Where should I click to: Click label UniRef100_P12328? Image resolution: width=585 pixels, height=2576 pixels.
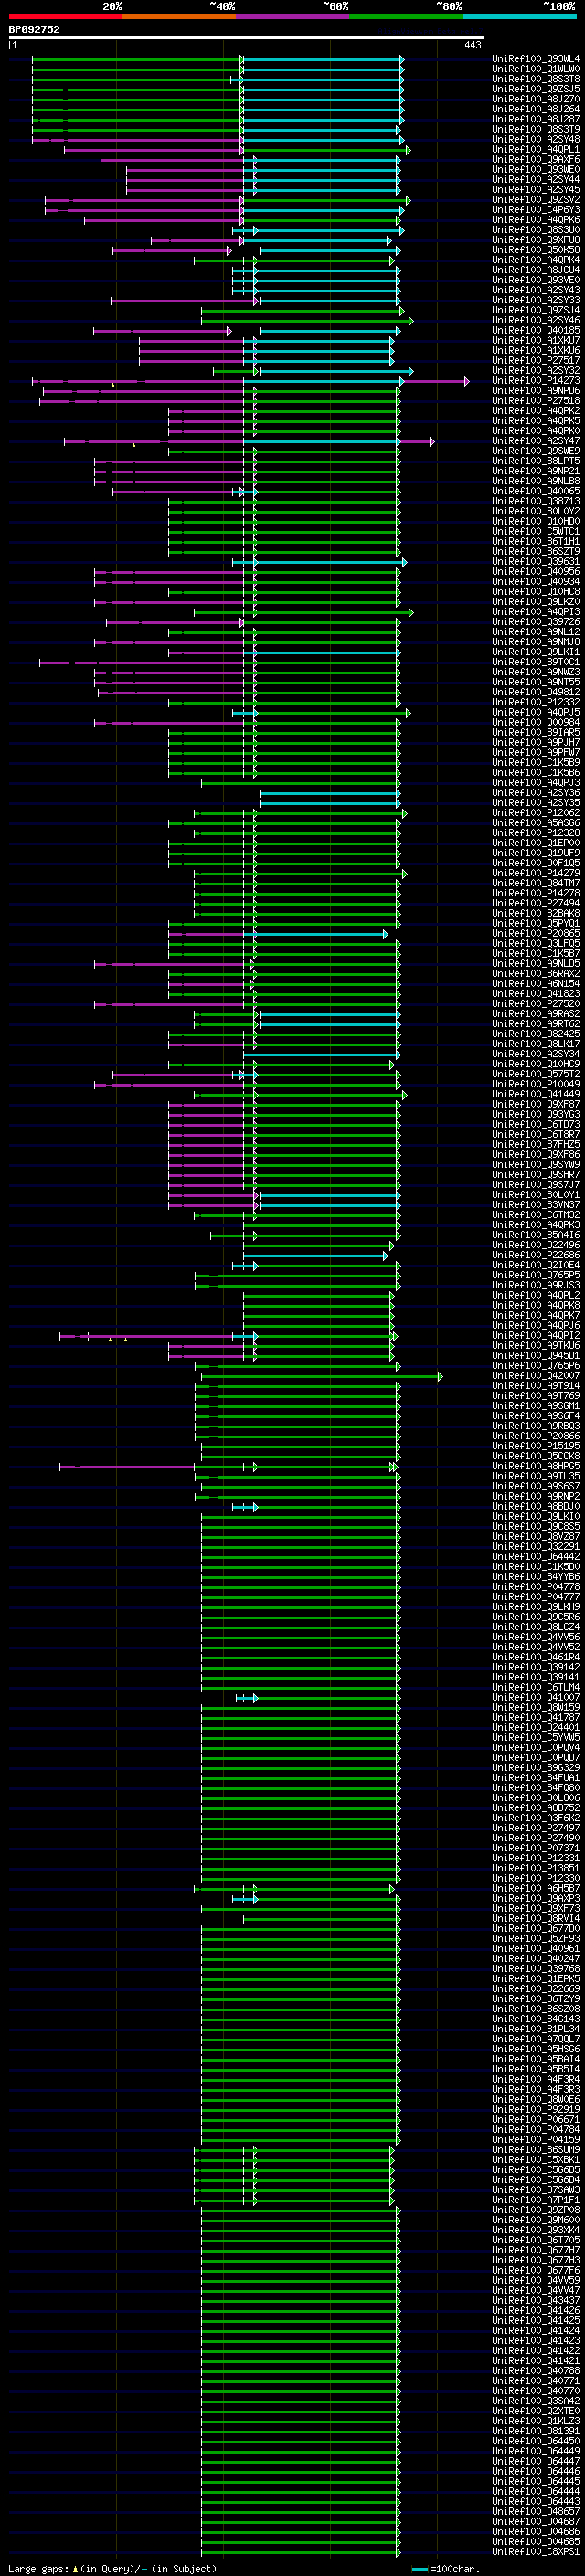coord(536,833)
